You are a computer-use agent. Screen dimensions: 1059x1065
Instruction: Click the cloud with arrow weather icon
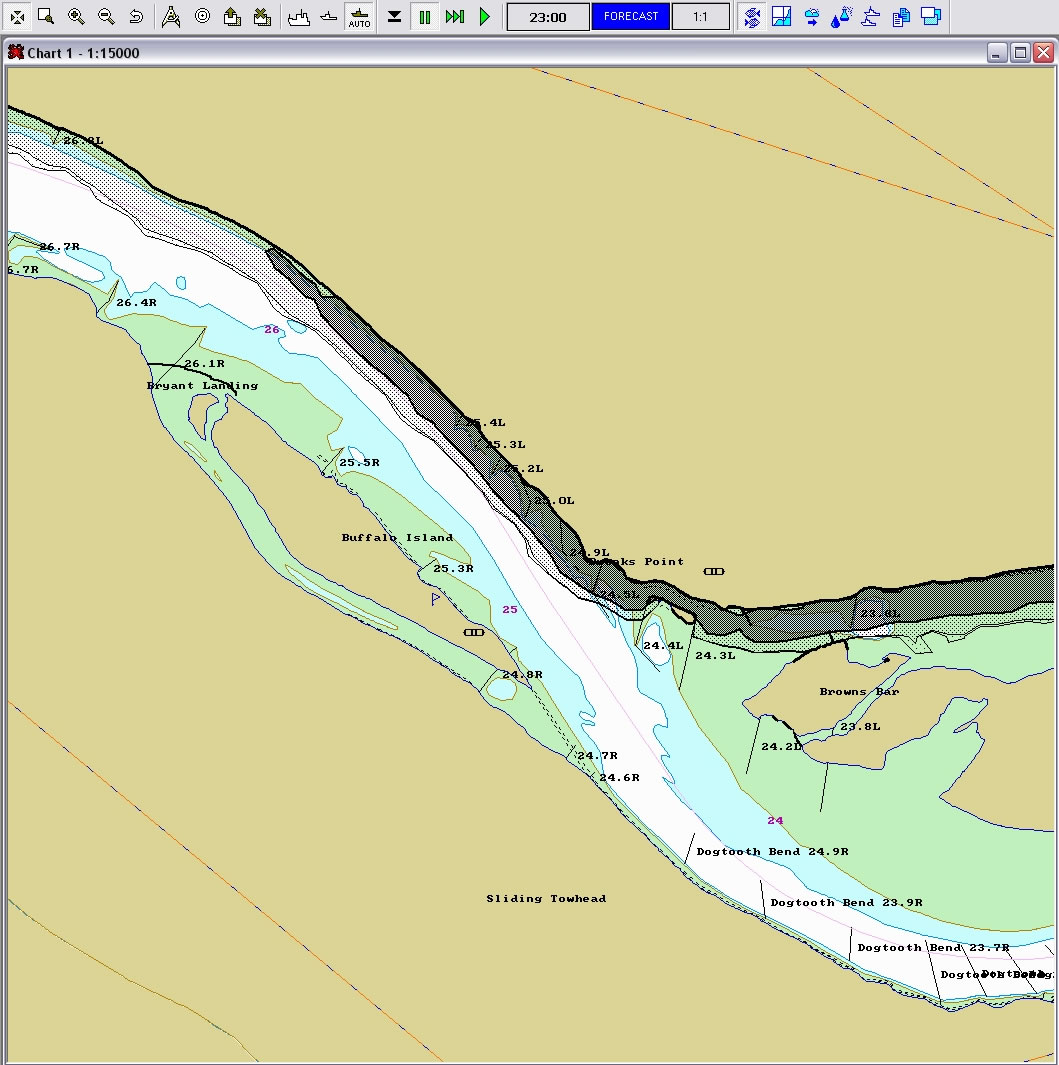pos(812,16)
